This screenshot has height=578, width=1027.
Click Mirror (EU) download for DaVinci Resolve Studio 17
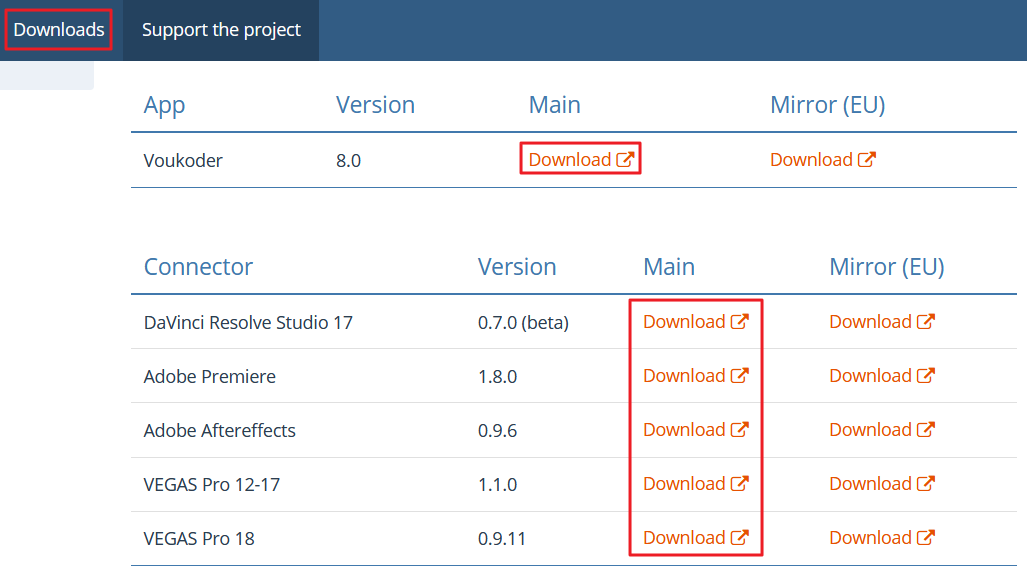point(882,322)
